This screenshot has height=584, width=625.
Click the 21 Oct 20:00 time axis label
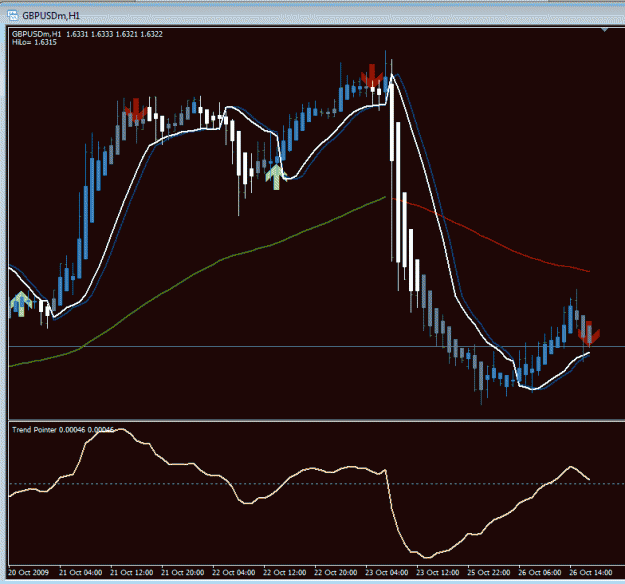tap(183, 572)
